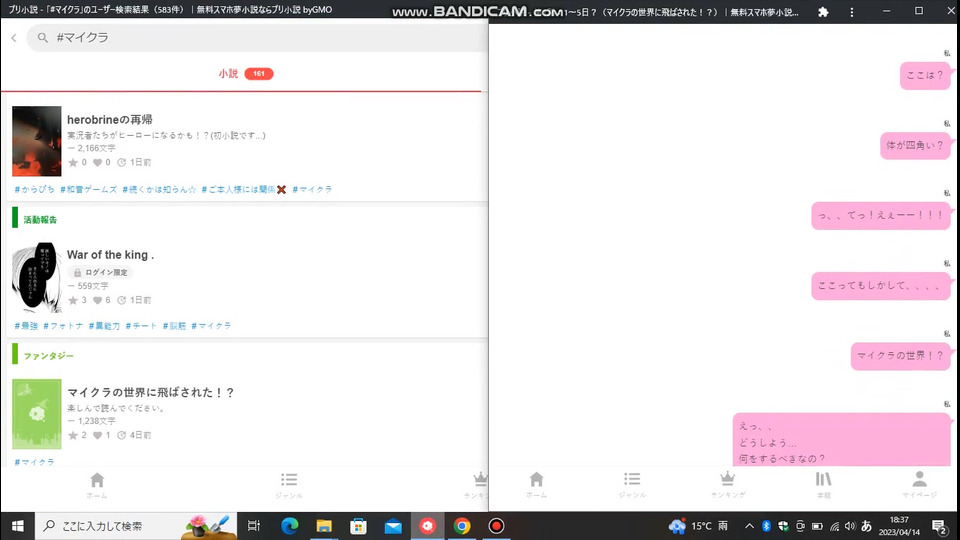Screen dimensions: 960x540
Task: Click the どうしよう… chat bubble
Action: pyautogui.click(x=842, y=440)
